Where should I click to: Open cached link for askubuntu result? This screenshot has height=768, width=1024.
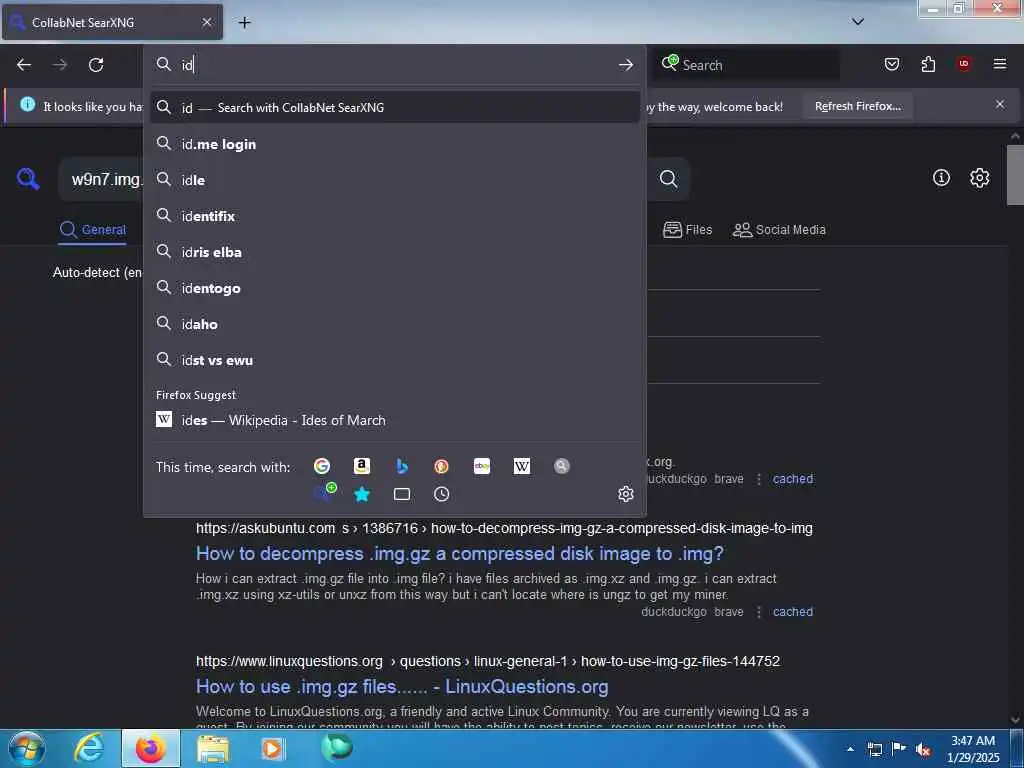(793, 612)
